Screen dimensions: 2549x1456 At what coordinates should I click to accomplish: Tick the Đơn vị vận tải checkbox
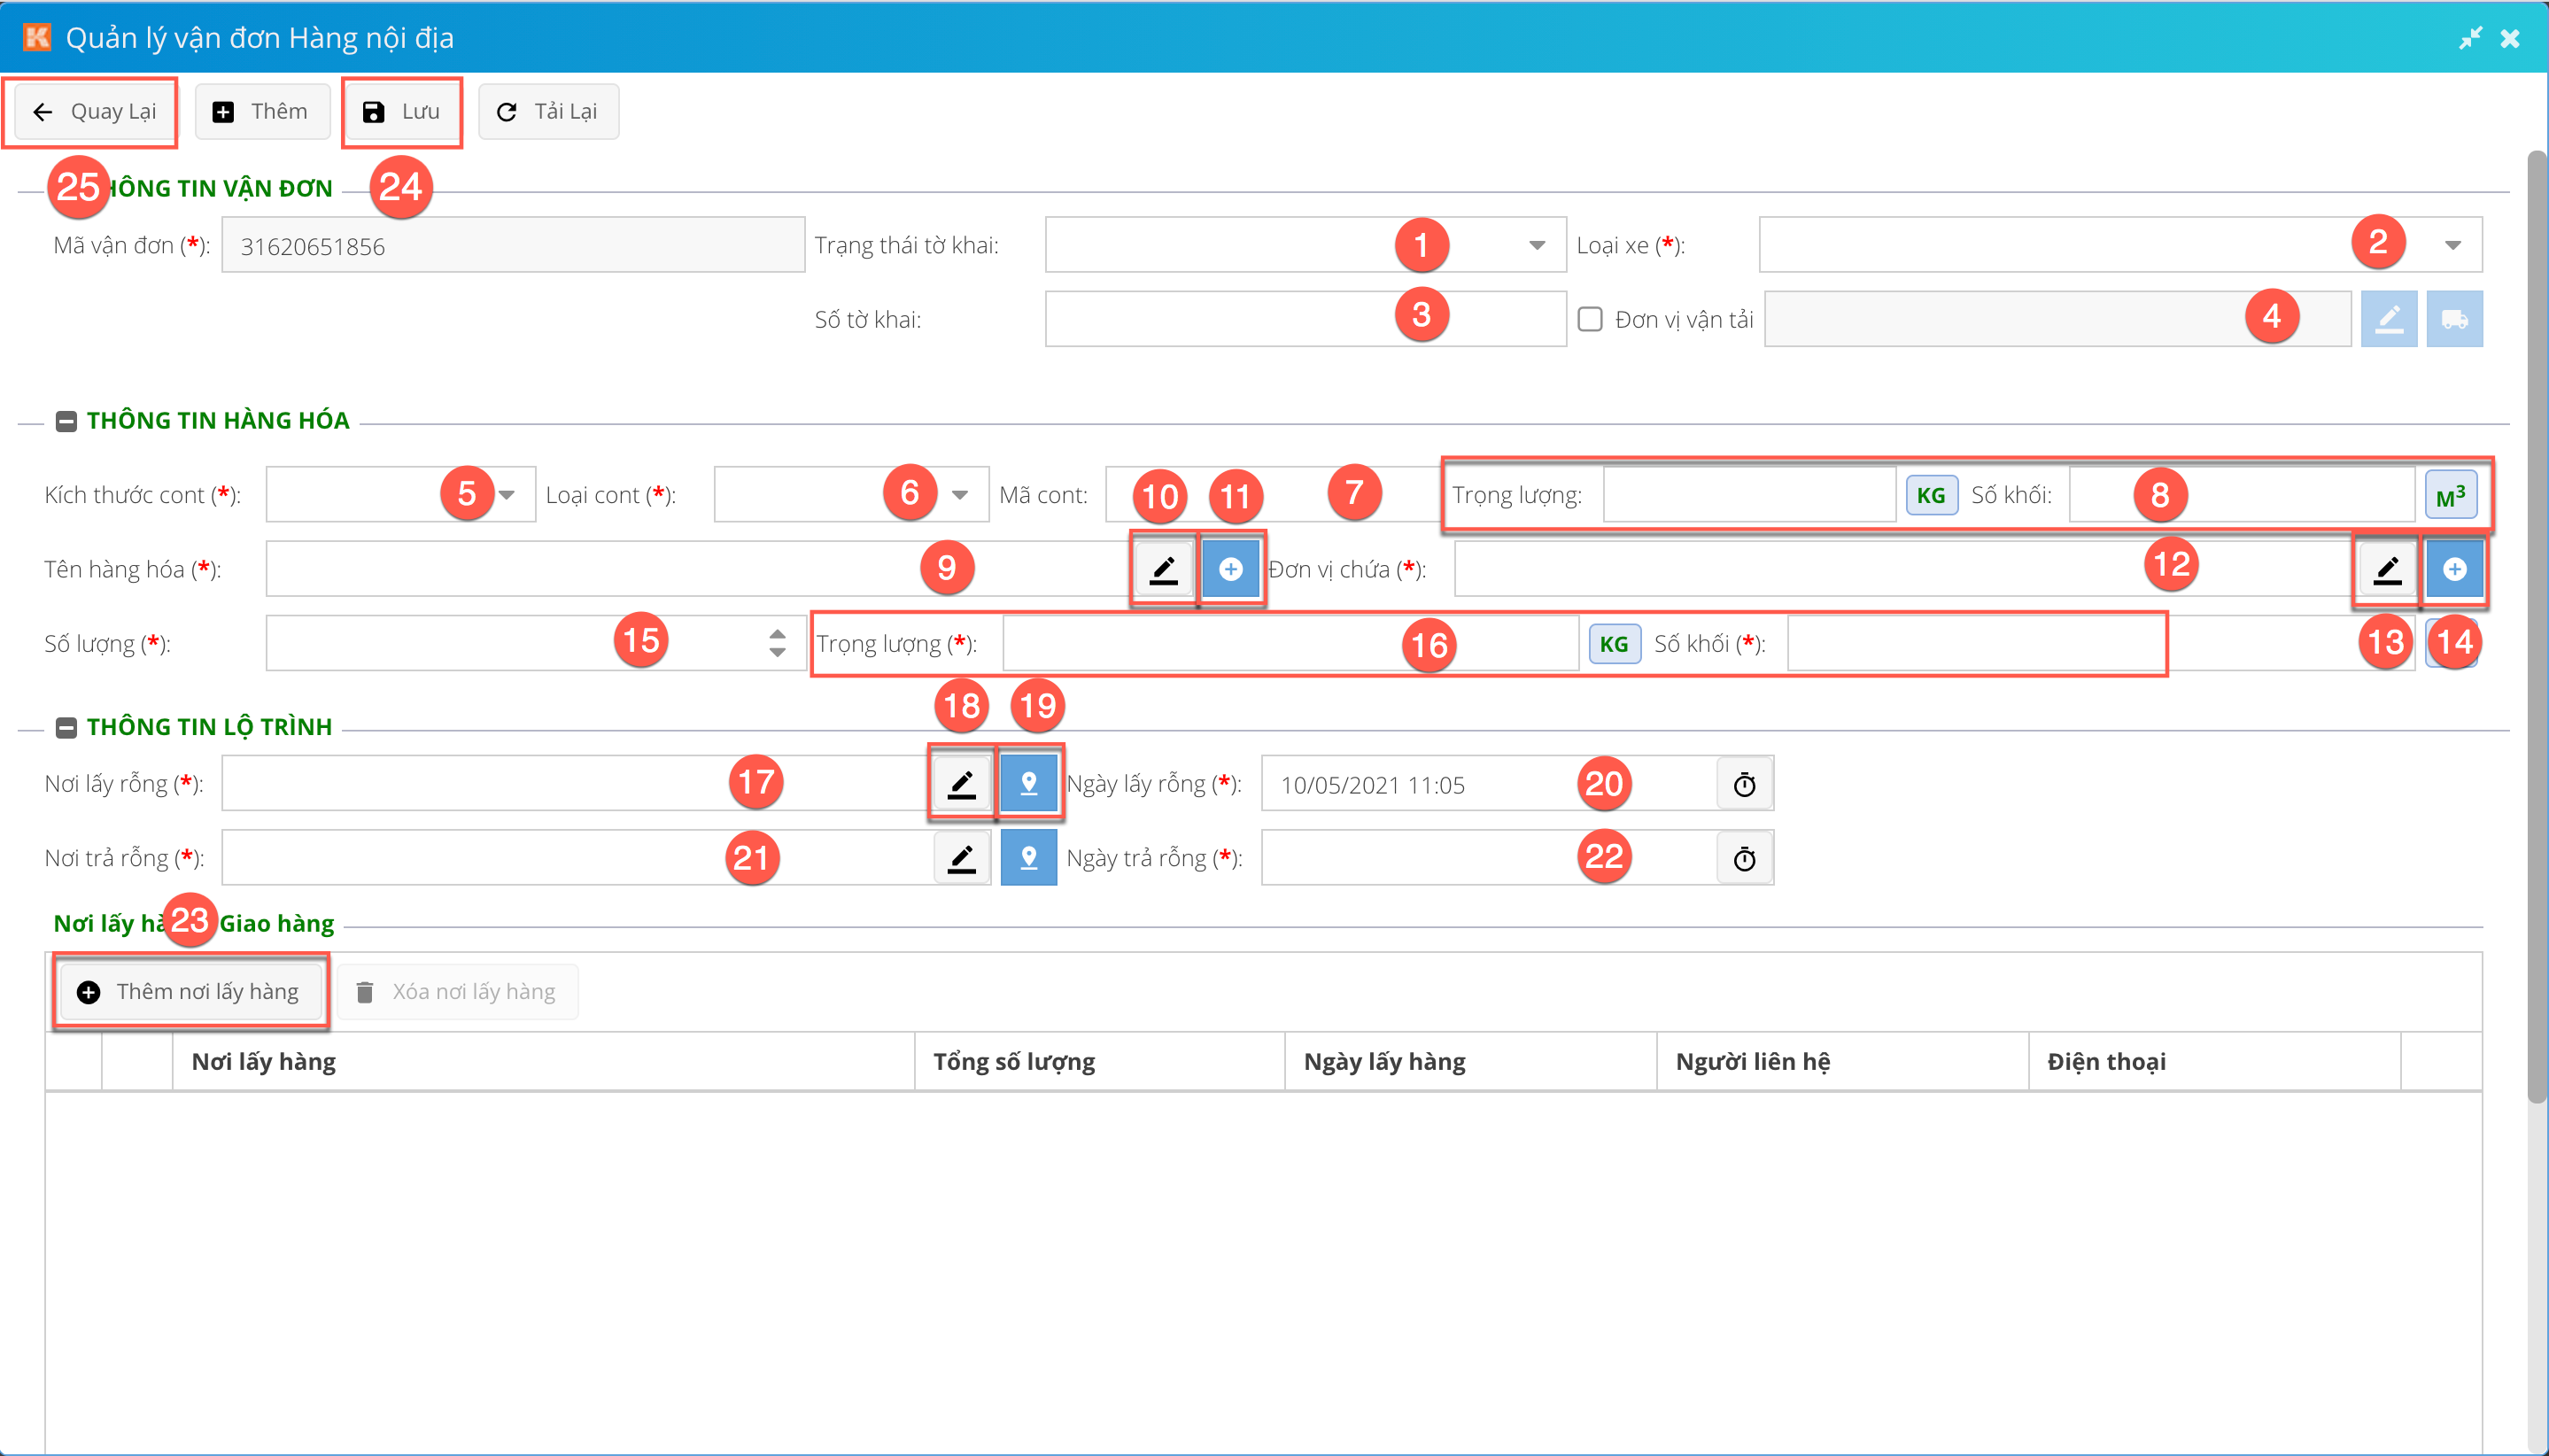point(1590,319)
